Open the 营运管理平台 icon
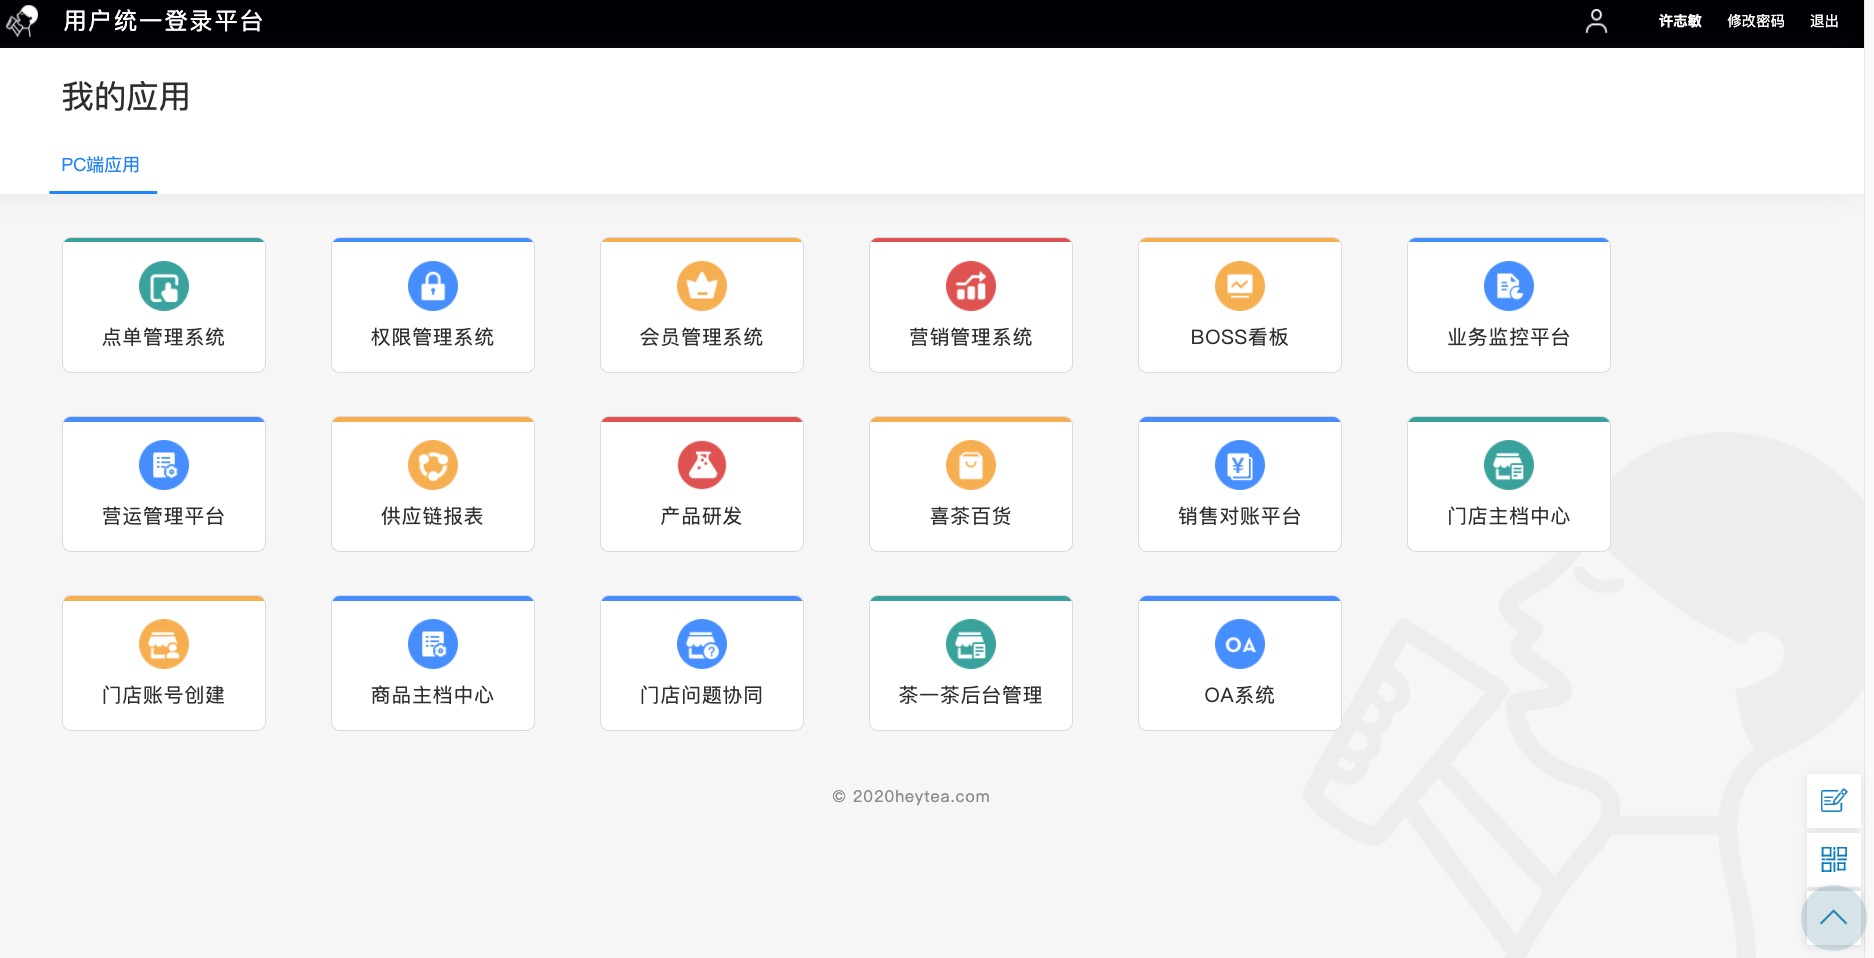The image size is (1874, 958). tap(164, 465)
